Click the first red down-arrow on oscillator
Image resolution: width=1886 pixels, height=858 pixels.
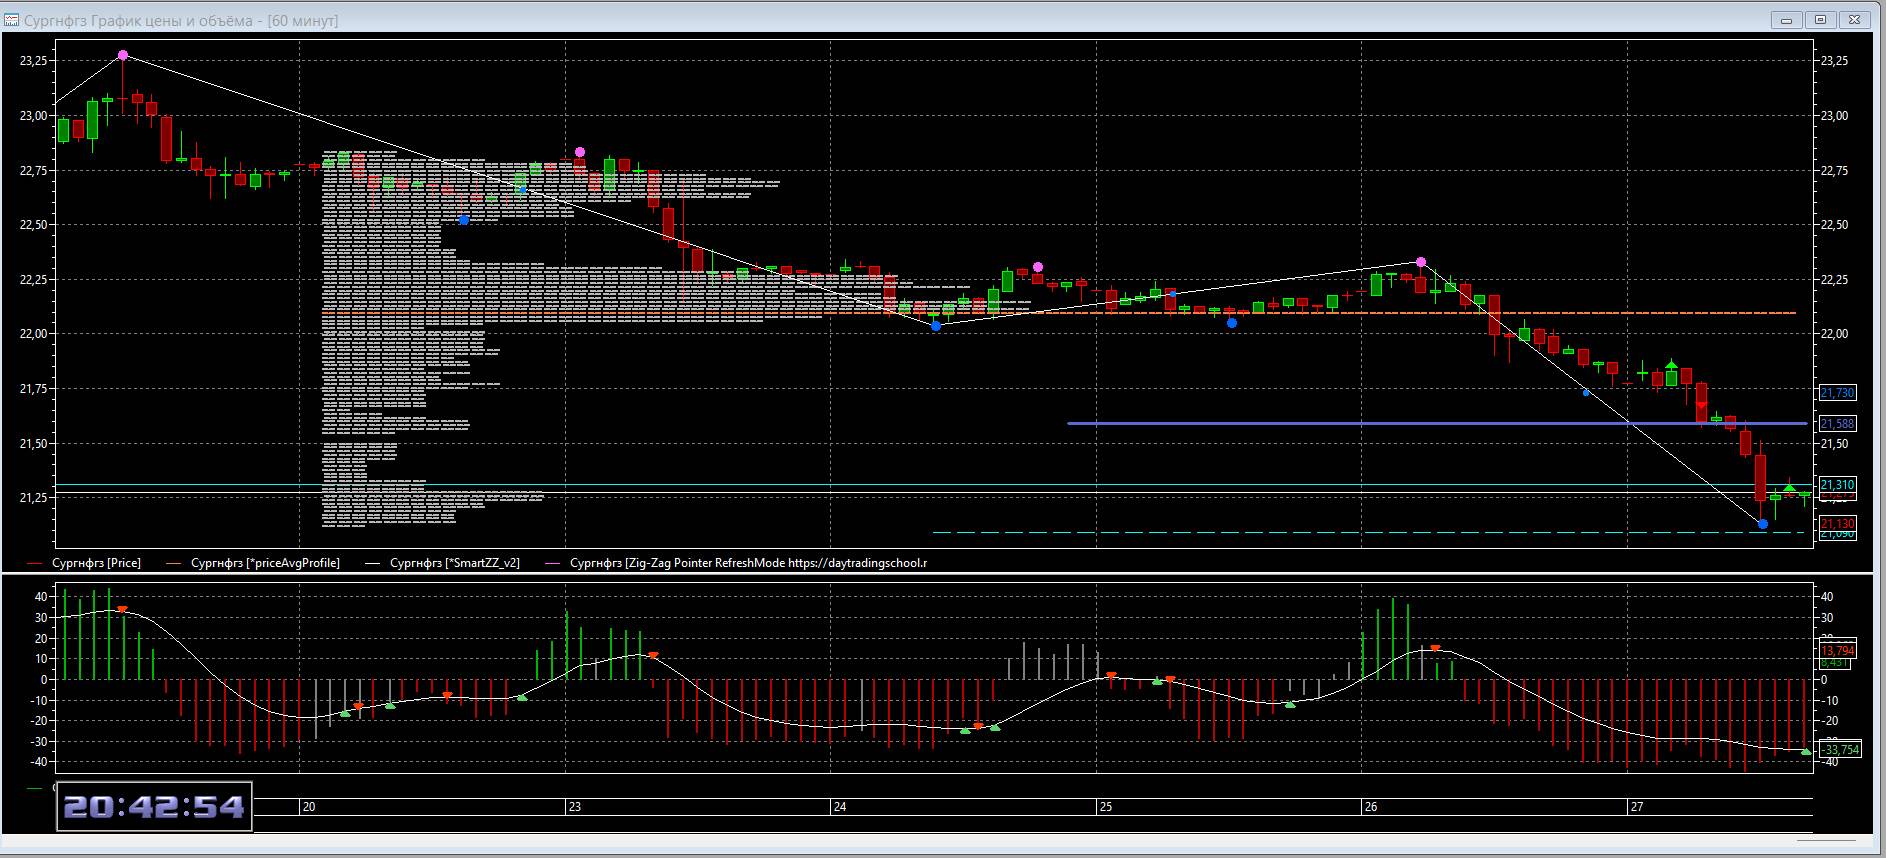click(x=122, y=609)
